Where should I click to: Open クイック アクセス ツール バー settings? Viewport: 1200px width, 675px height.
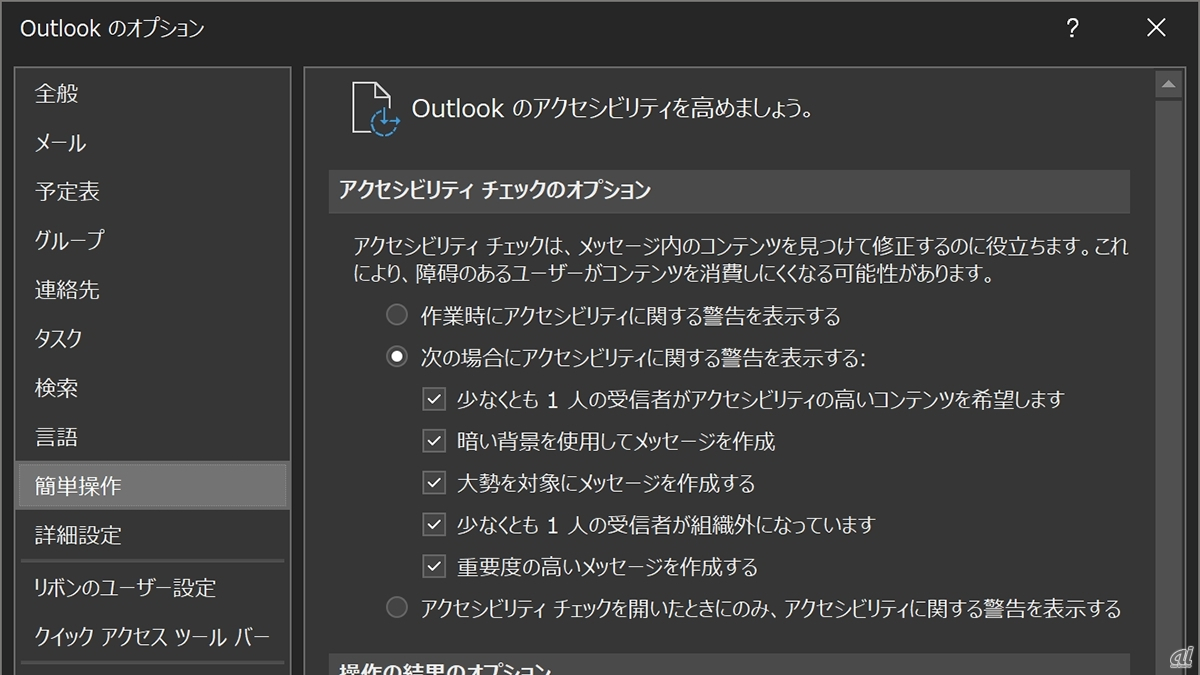(x=153, y=637)
